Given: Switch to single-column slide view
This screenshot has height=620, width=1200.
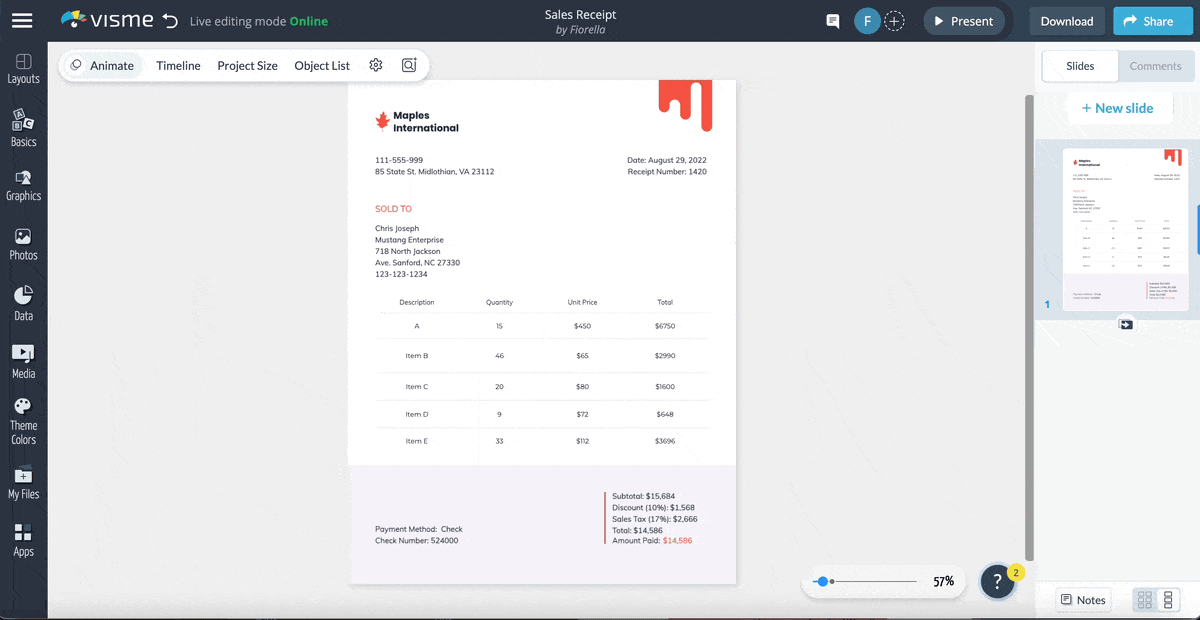Looking at the screenshot, I should coord(1168,599).
